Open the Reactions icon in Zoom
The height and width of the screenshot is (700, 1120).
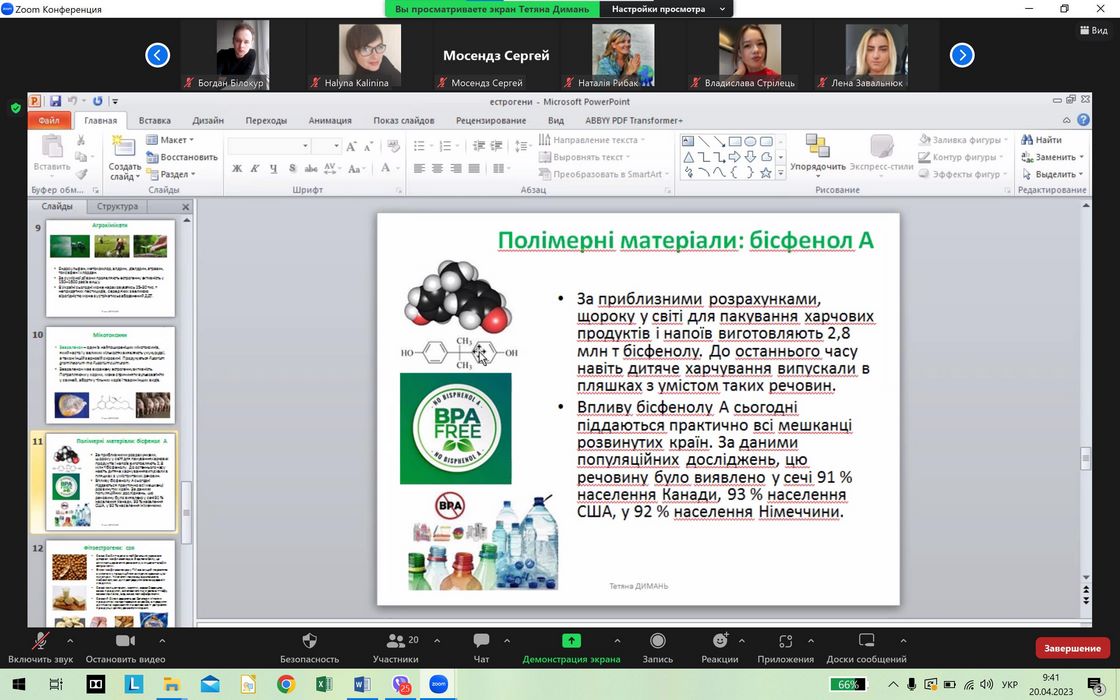pyautogui.click(x=719, y=641)
